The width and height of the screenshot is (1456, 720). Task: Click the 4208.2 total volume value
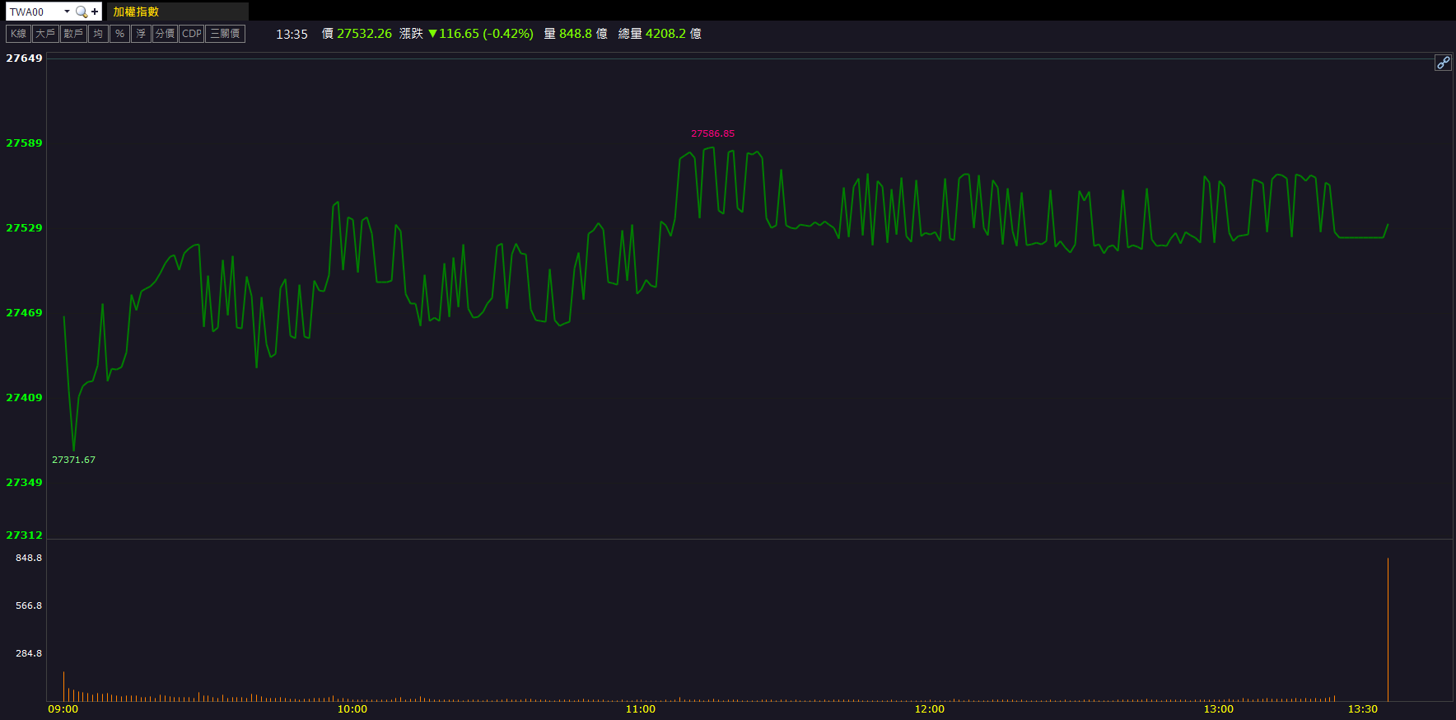[x=666, y=33]
